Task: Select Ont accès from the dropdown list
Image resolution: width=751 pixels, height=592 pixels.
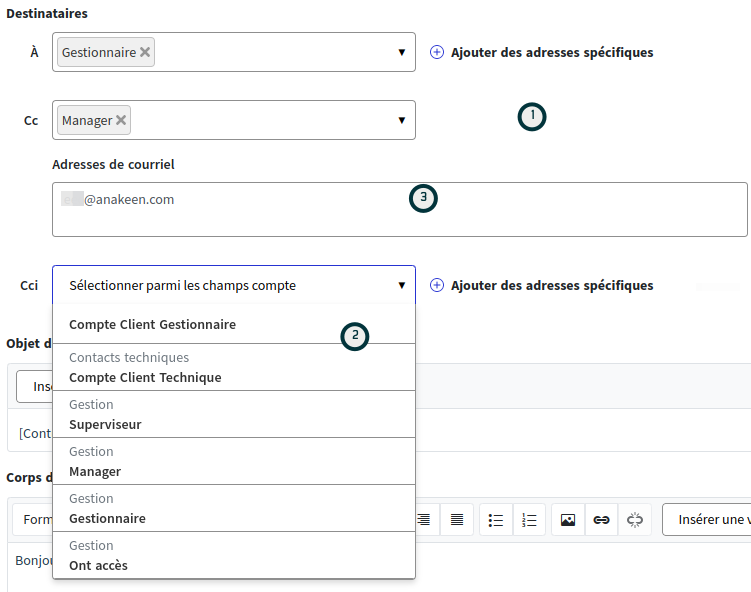Action: click(x=98, y=565)
